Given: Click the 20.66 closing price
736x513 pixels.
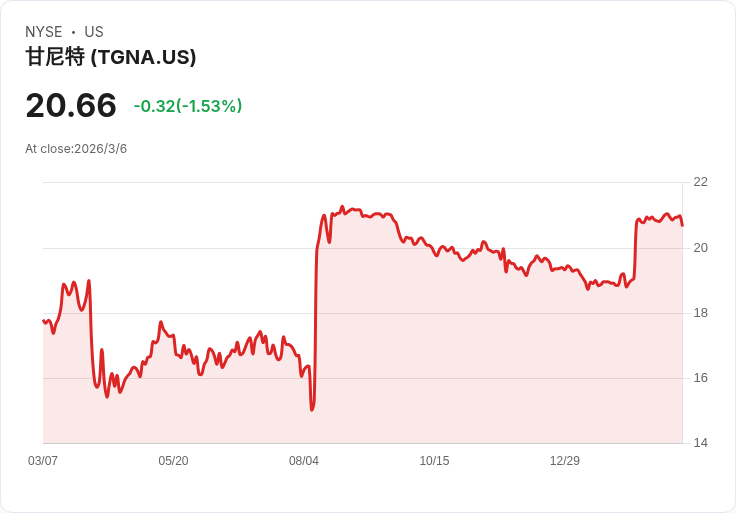Looking at the screenshot, I should tap(71, 105).
